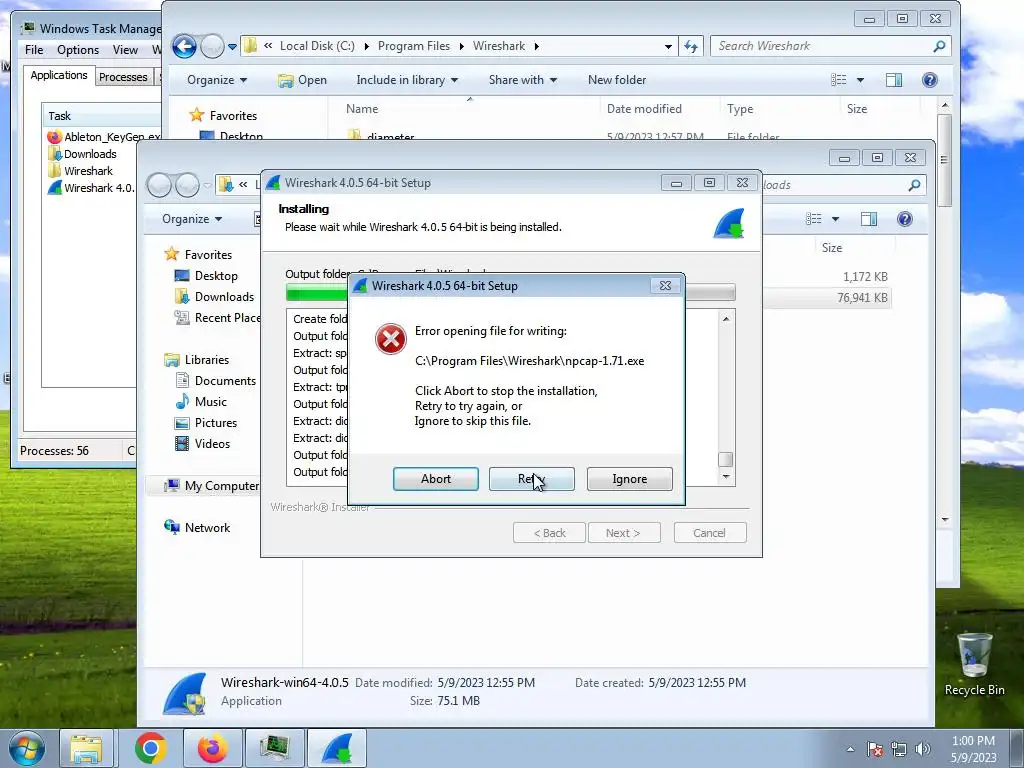Switch to Processes tab in Task Manager

[x=123, y=76]
